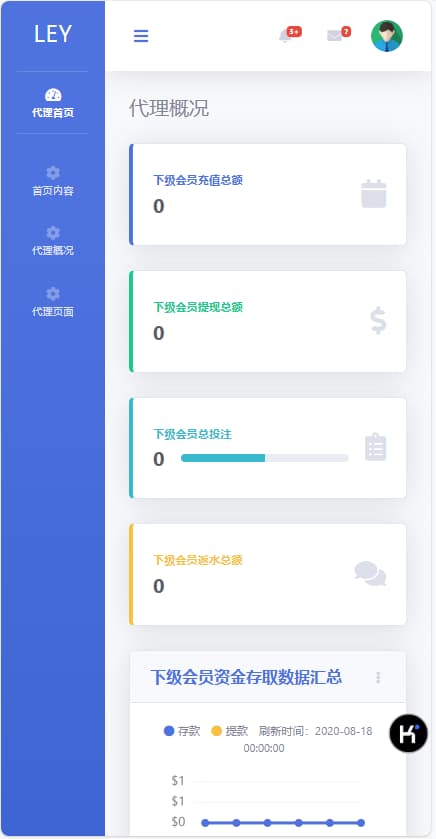The width and height of the screenshot is (436, 839).
Task: Open the black floating K widget
Action: (408, 733)
